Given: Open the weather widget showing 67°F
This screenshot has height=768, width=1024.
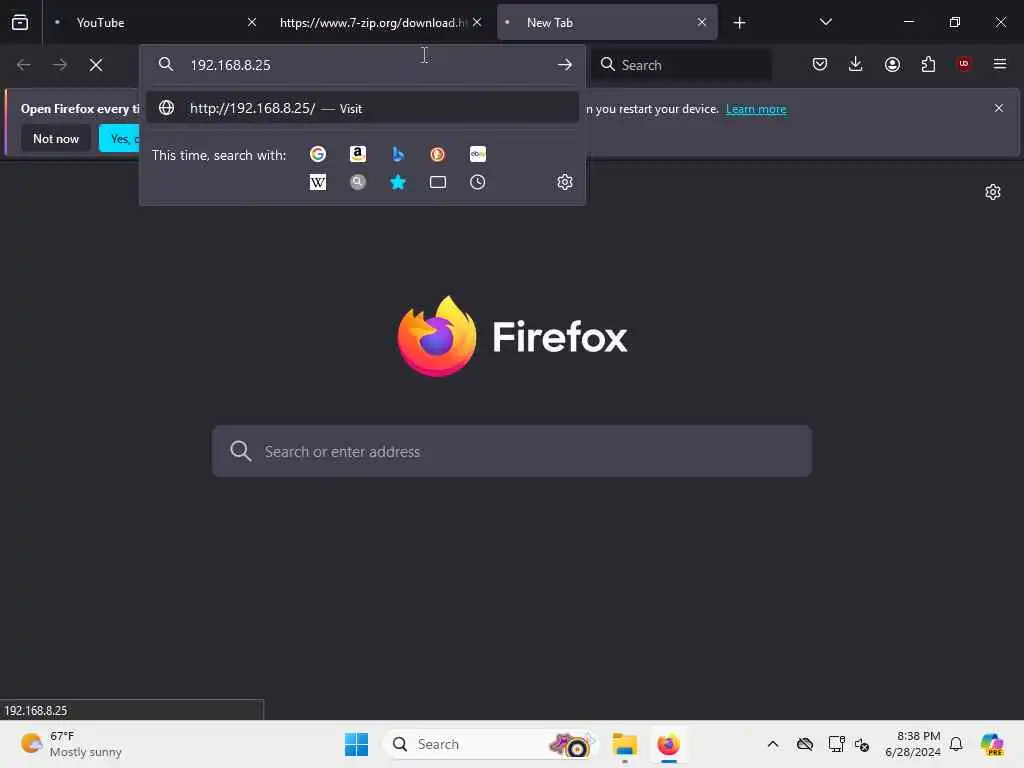Looking at the screenshot, I should point(72,744).
